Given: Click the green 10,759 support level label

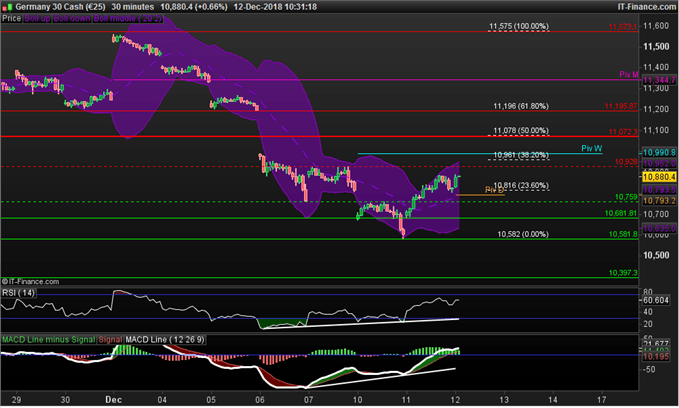Looking at the screenshot, I should [626, 197].
